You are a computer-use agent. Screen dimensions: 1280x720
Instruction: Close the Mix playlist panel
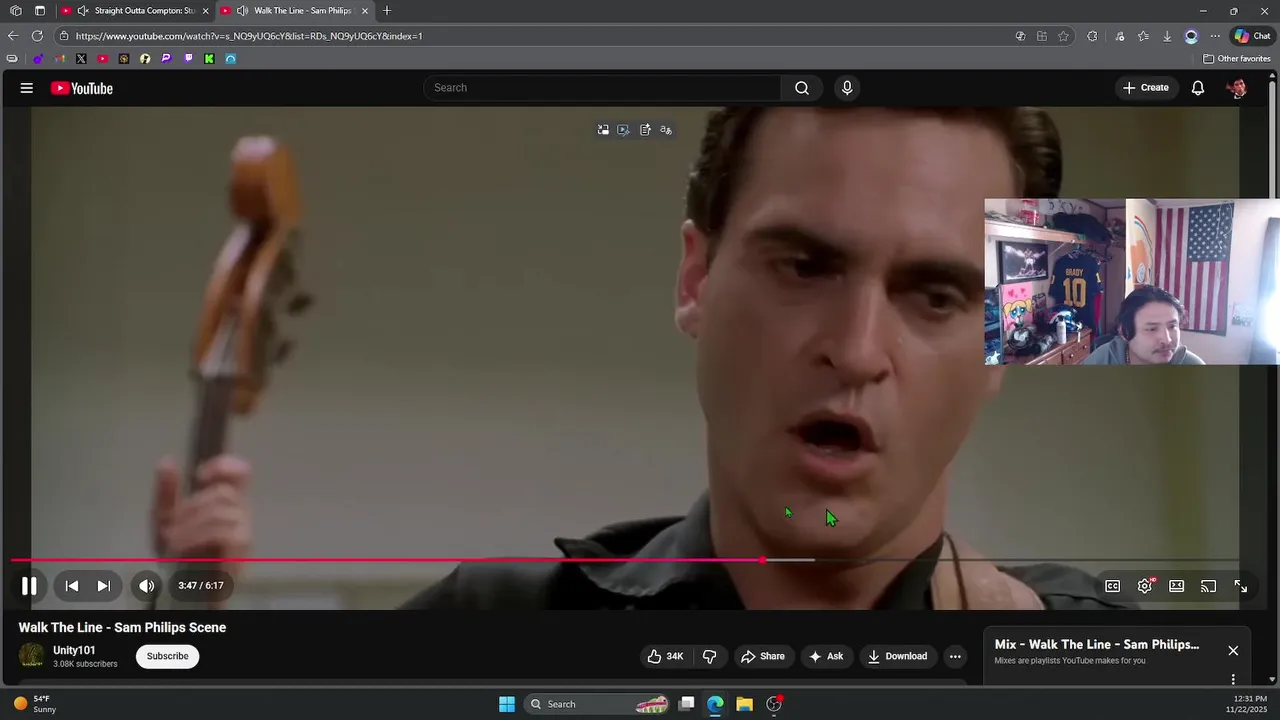[x=1233, y=650]
